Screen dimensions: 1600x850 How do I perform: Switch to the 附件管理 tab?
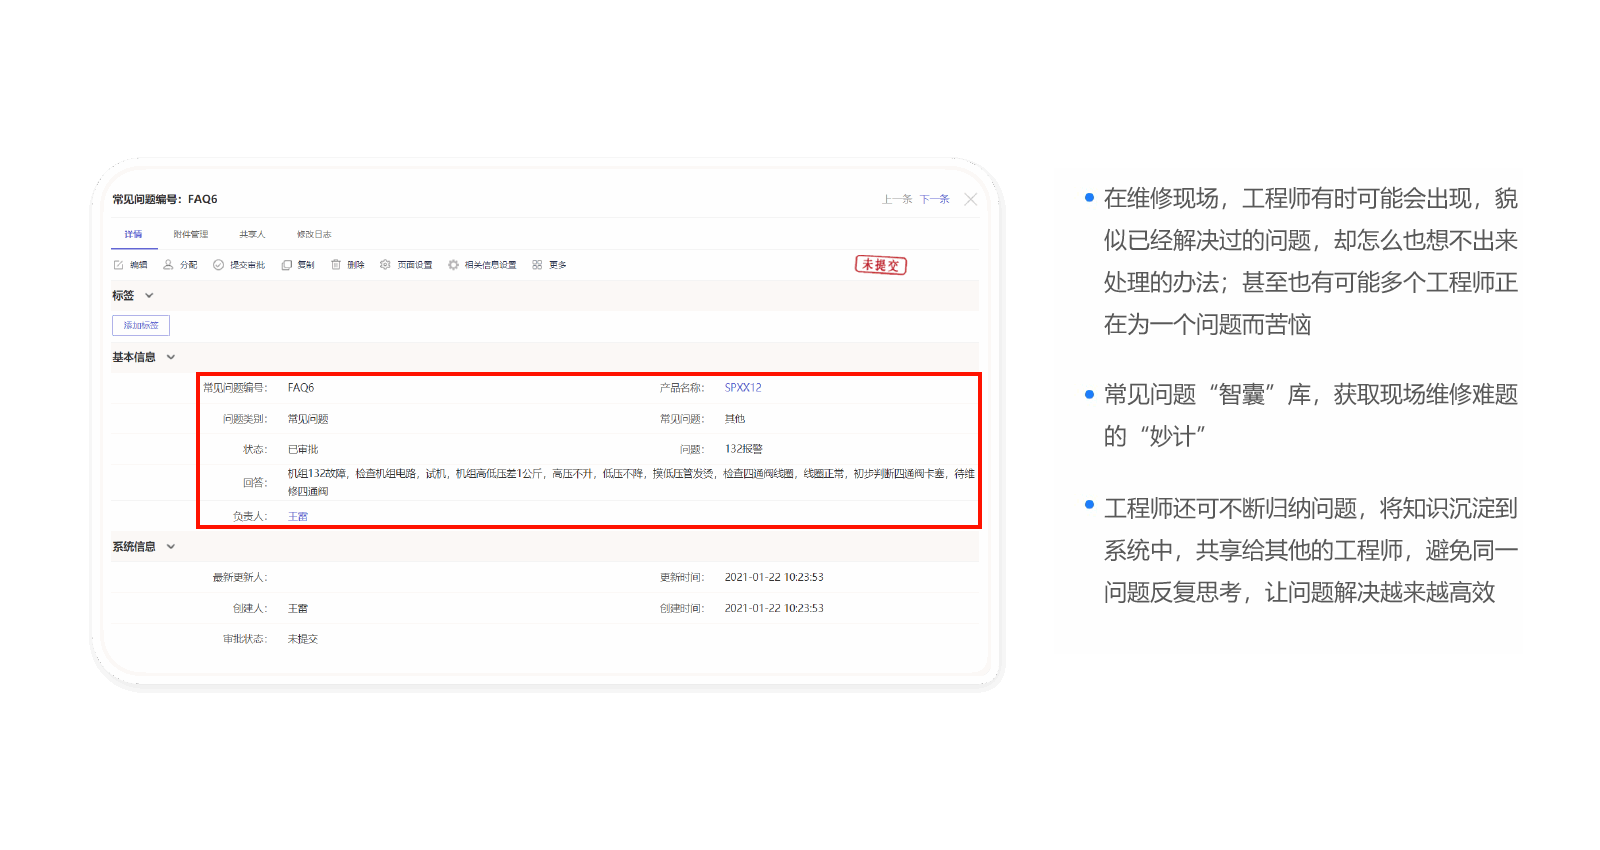point(190,234)
